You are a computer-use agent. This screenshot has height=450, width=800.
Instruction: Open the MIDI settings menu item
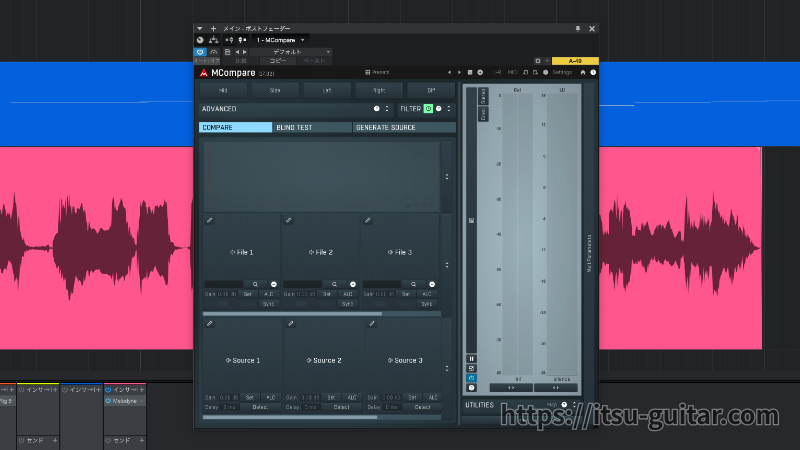(512, 72)
